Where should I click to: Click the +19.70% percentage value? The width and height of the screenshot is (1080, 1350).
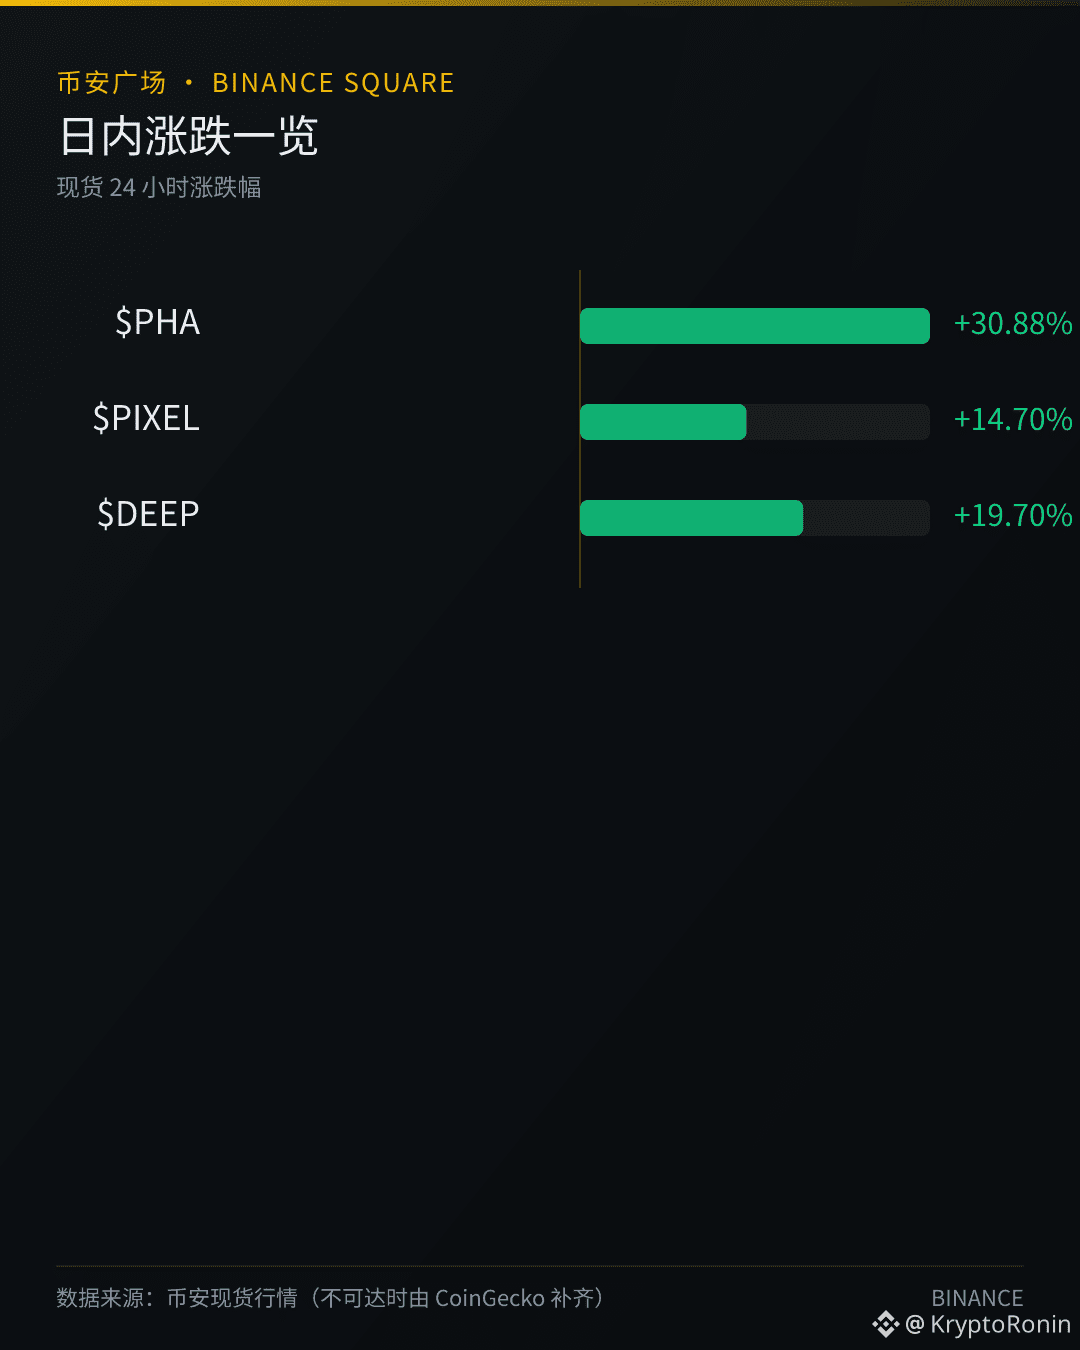click(1013, 516)
